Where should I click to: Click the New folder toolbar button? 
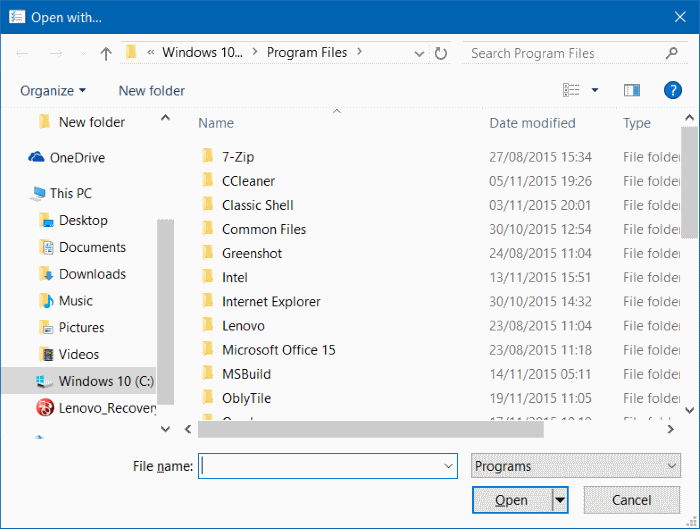[x=151, y=91]
